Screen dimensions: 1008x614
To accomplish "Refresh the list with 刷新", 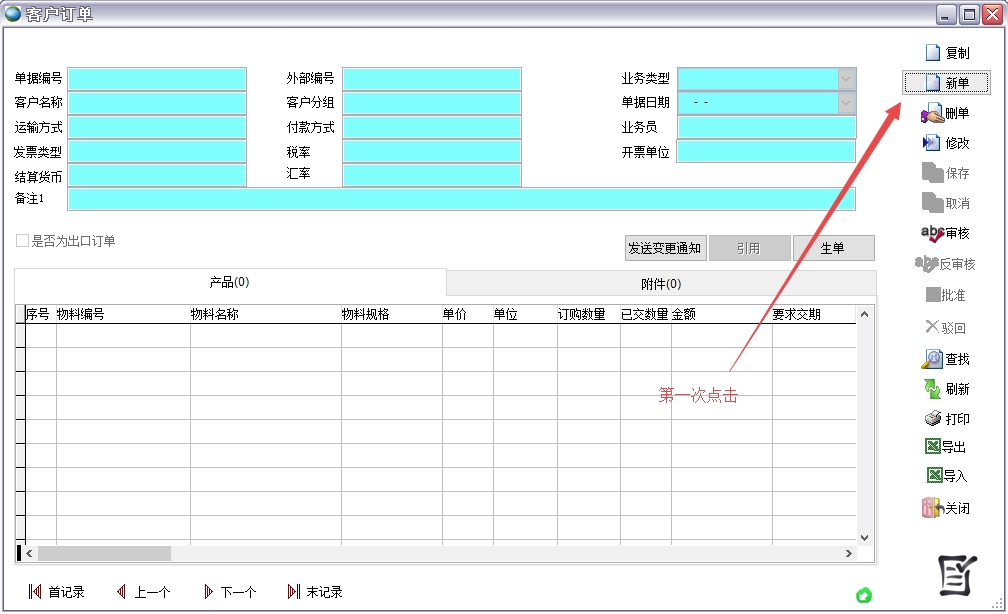I will tap(945, 389).
